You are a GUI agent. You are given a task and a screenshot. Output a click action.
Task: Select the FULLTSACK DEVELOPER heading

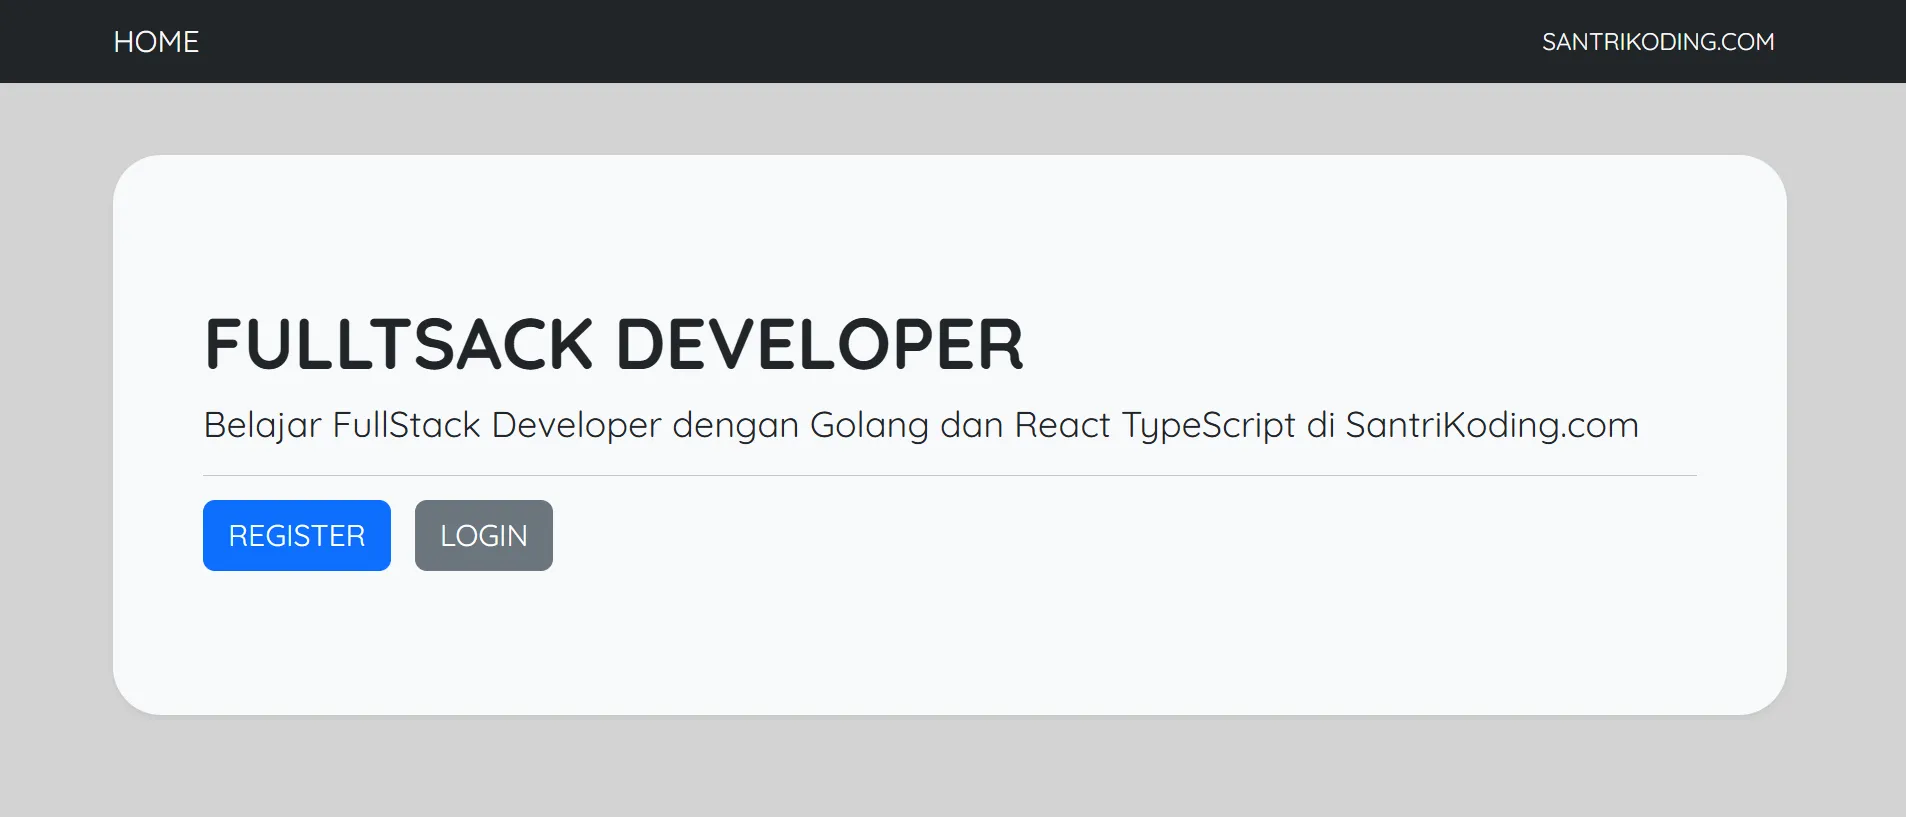click(614, 344)
